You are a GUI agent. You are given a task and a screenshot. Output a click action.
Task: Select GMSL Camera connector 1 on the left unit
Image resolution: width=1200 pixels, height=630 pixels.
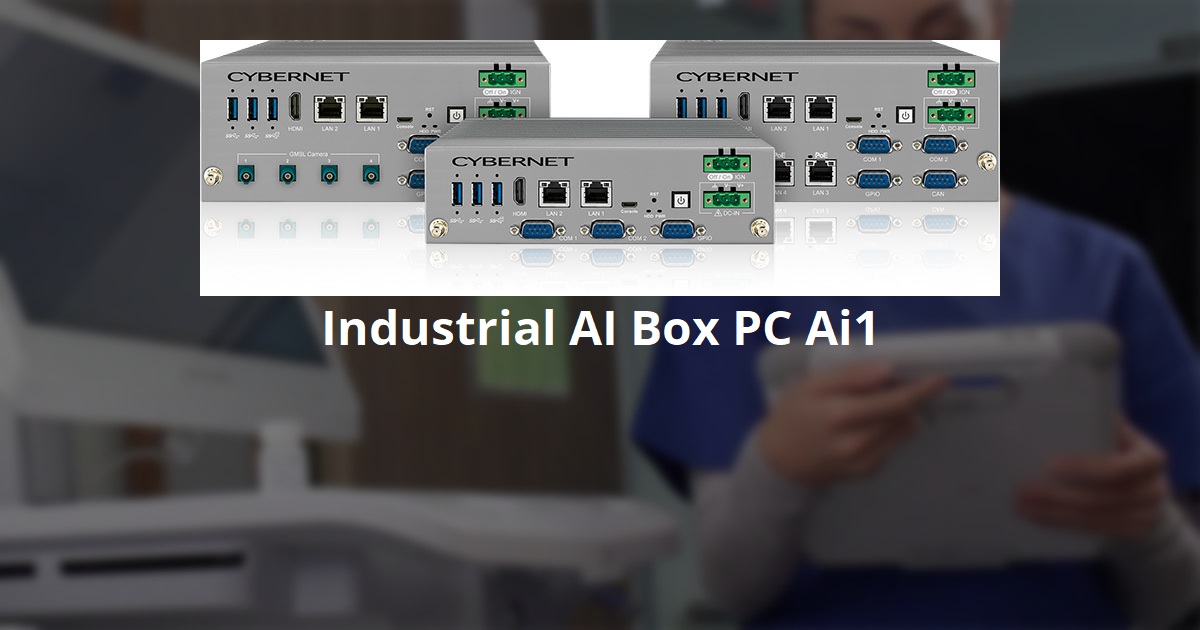click(246, 173)
